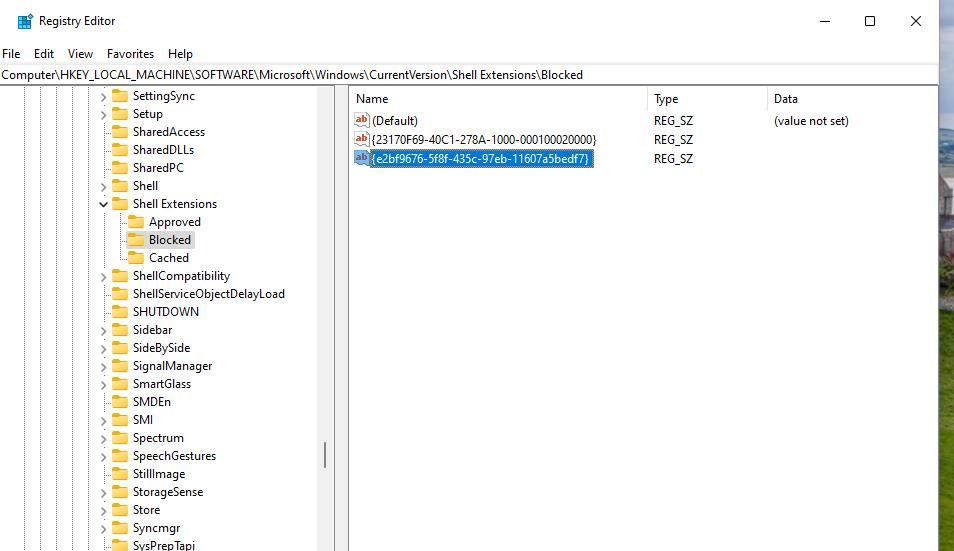Image resolution: width=954 pixels, height=551 pixels.
Task: Select the StillImage folder icon
Action: pos(120,474)
